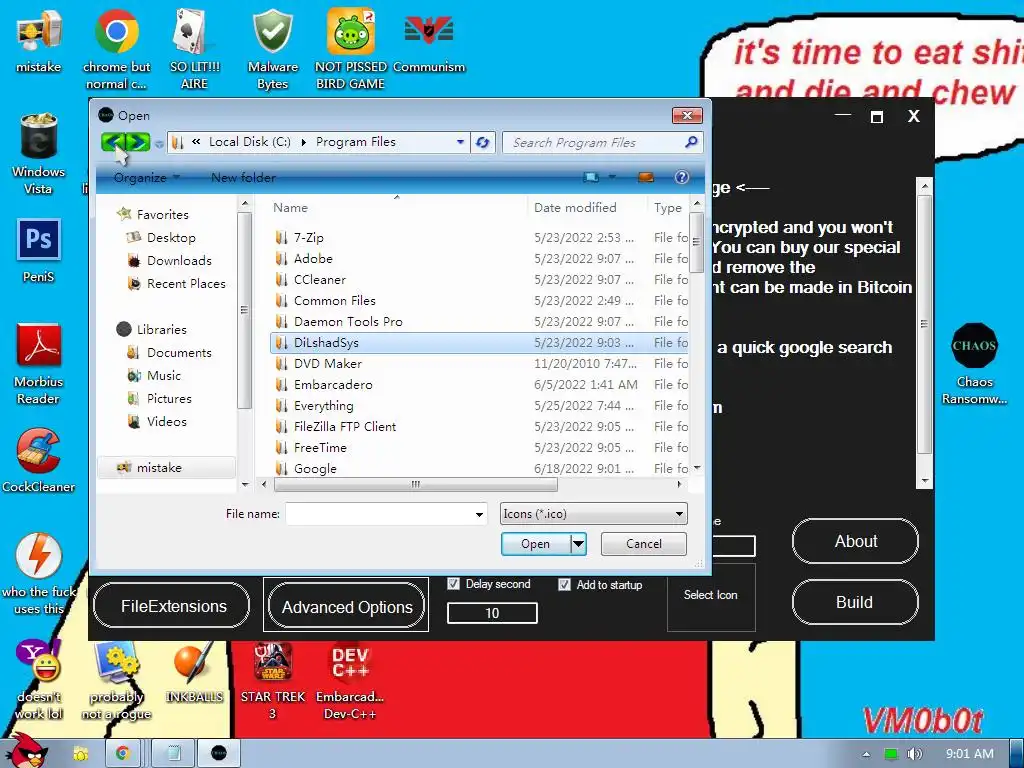Sort by the Type column header
The width and height of the screenshot is (1024, 768).
pyautogui.click(x=667, y=208)
